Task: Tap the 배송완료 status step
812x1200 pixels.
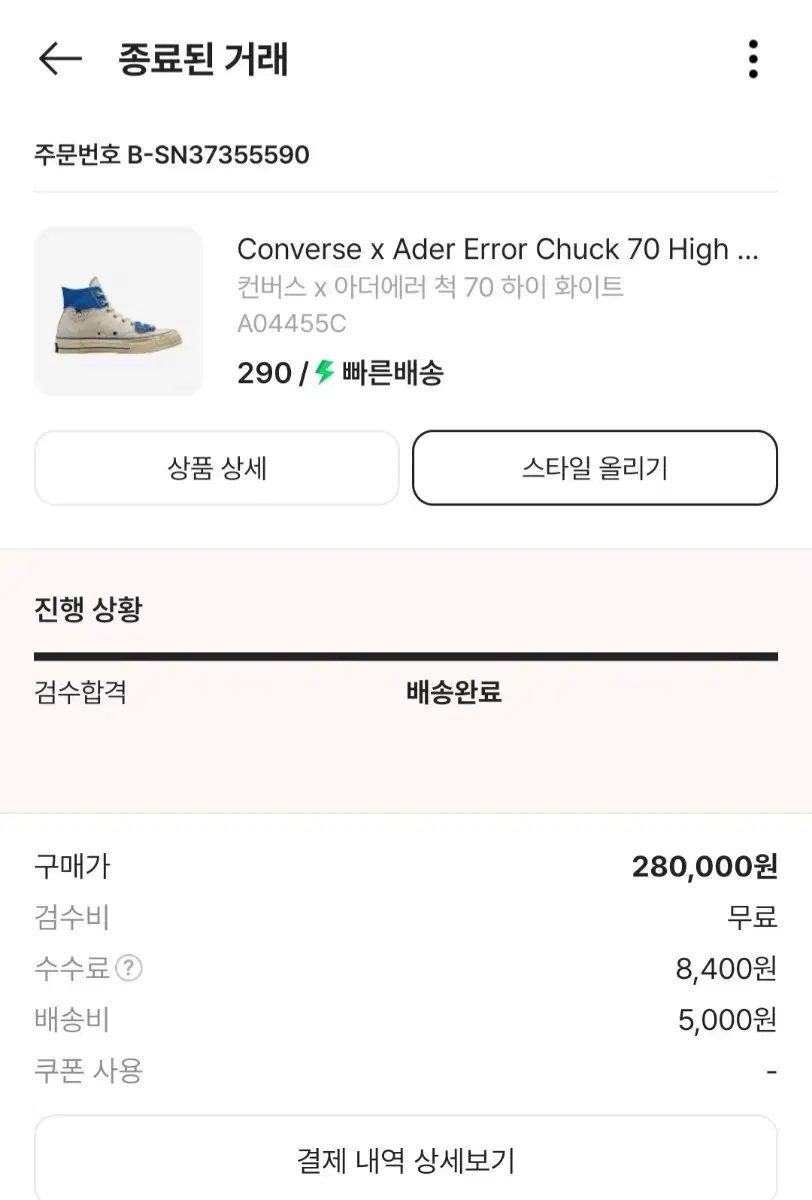Action: point(454,692)
